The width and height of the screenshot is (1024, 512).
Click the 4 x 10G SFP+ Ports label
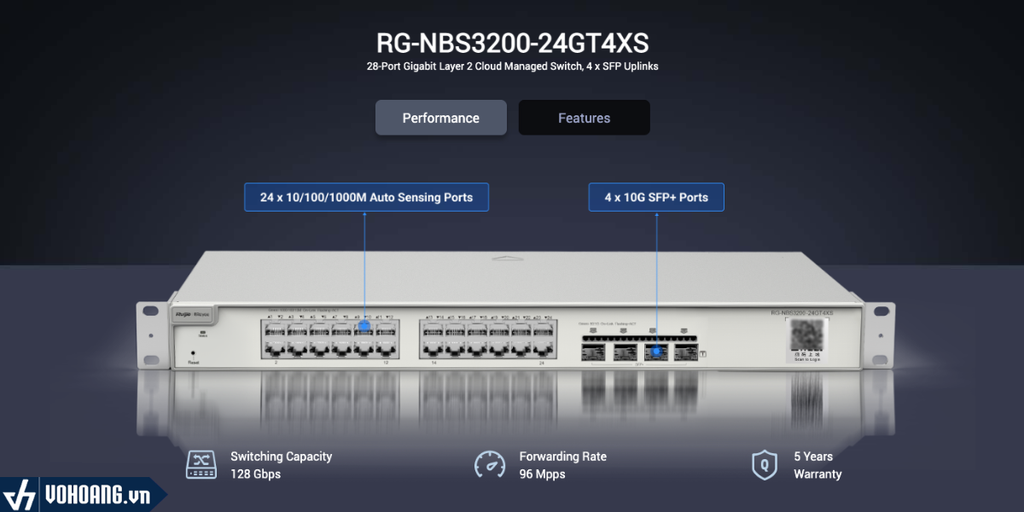pos(656,197)
